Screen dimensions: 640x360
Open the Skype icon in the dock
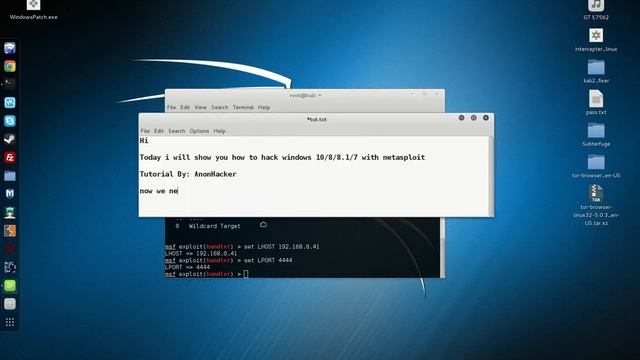pyautogui.click(x=10, y=121)
